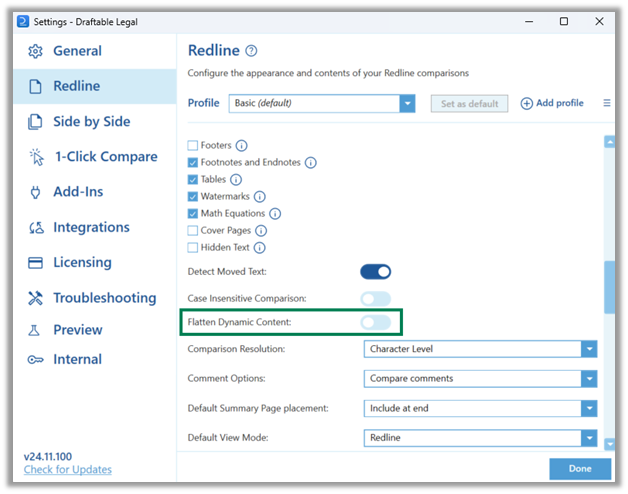Click info icon next to Cover Pages

point(261,231)
